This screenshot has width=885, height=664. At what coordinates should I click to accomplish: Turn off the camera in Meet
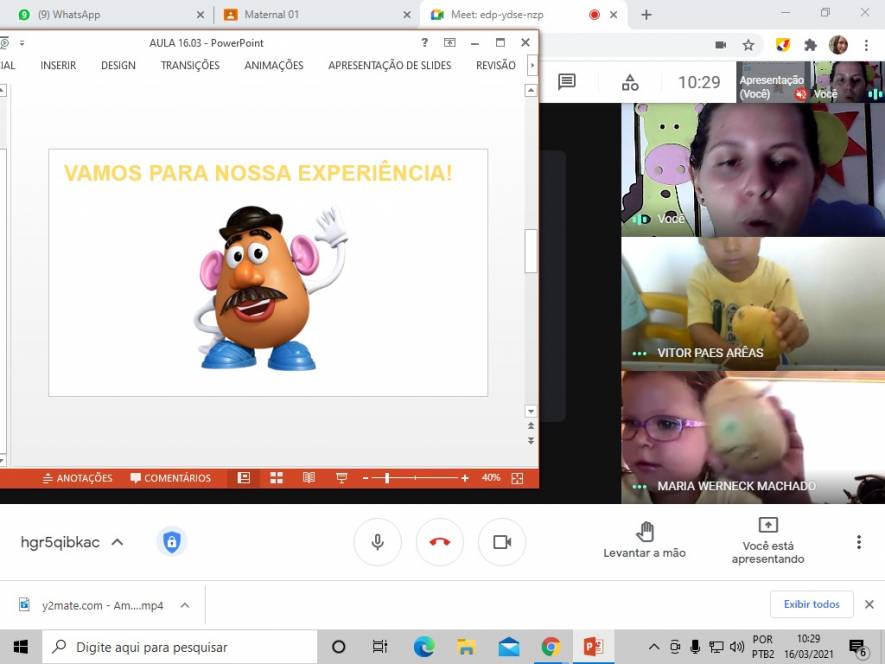coord(502,542)
